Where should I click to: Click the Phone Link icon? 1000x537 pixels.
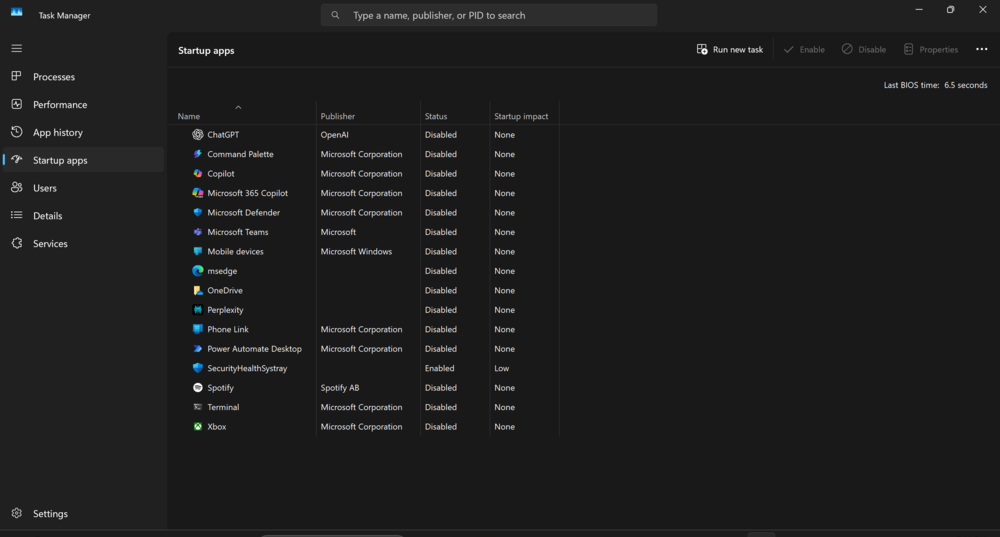pyautogui.click(x=198, y=329)
